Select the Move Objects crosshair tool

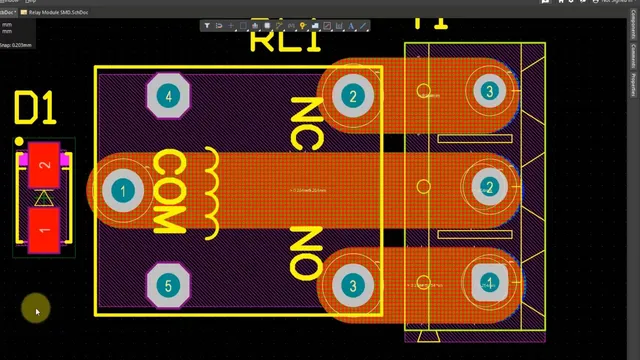pos(231,26)
